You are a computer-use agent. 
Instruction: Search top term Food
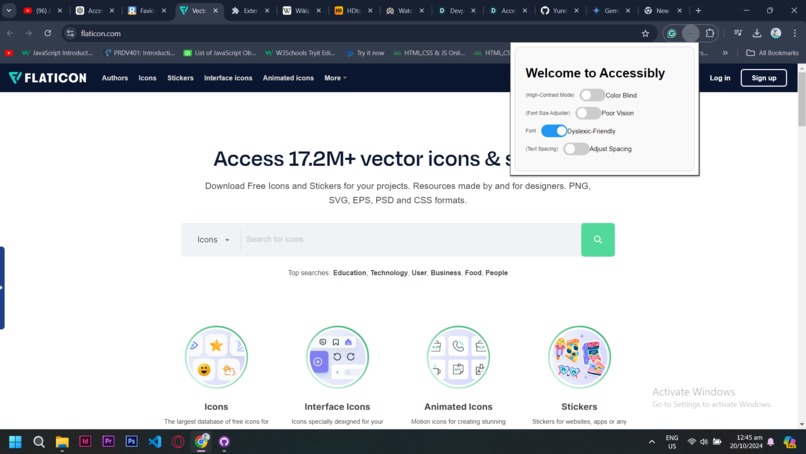click(x=473, y=273)
